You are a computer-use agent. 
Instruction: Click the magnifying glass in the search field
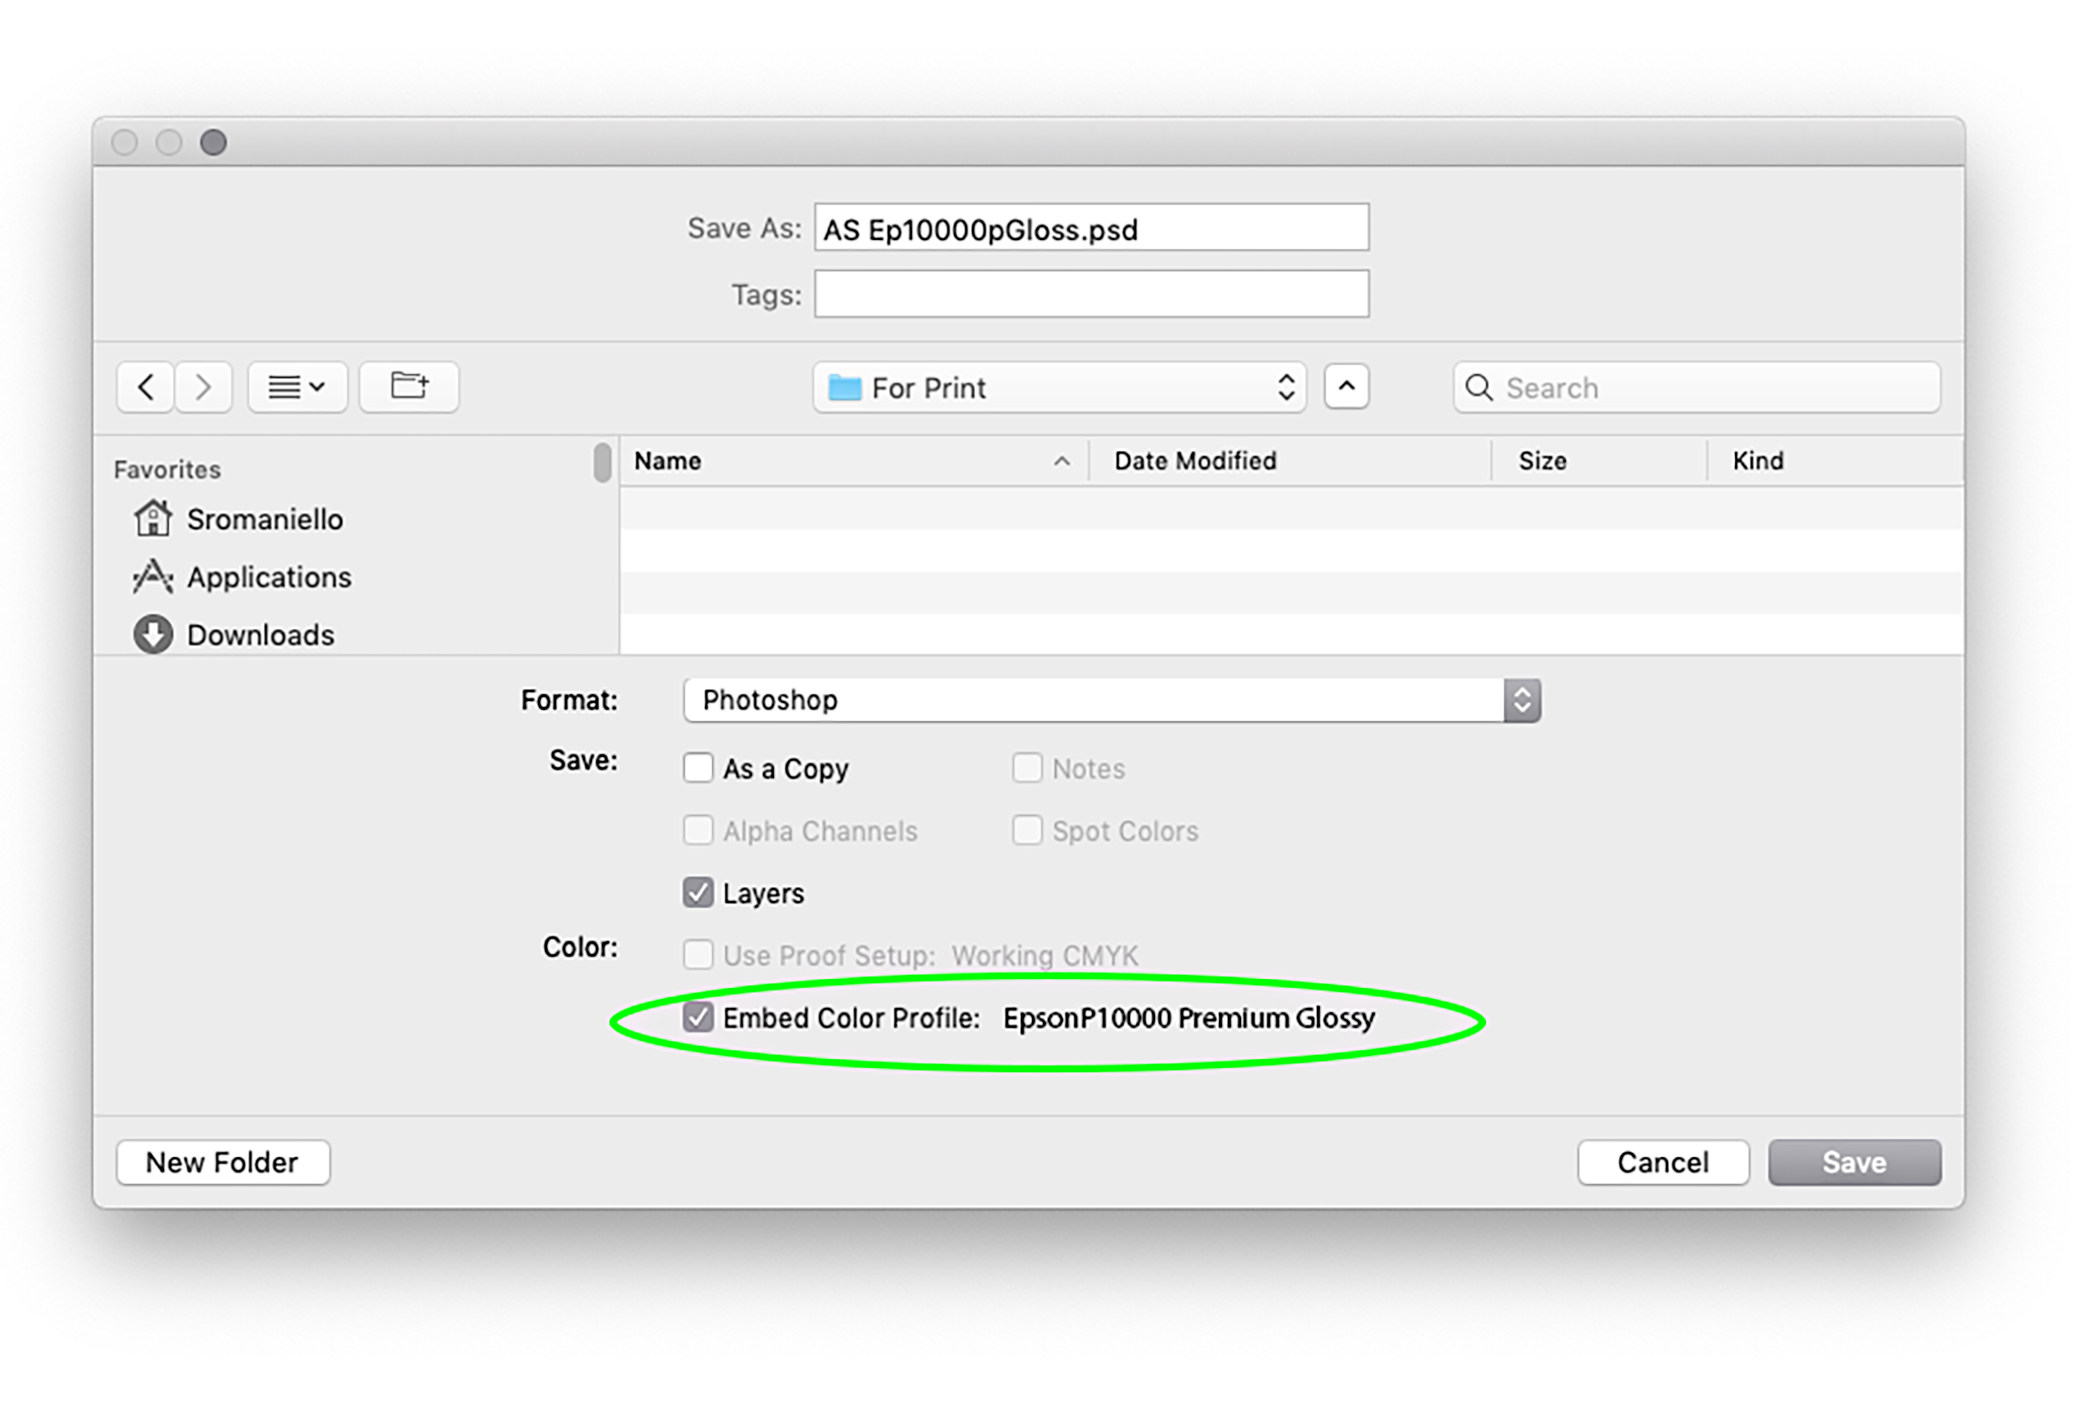[1479, 388]
